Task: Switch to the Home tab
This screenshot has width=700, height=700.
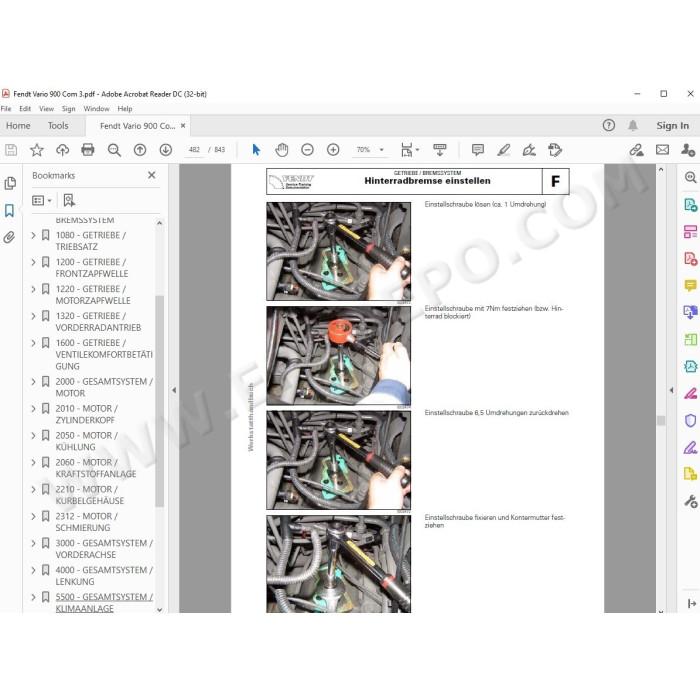Action: tap(18, 125)
